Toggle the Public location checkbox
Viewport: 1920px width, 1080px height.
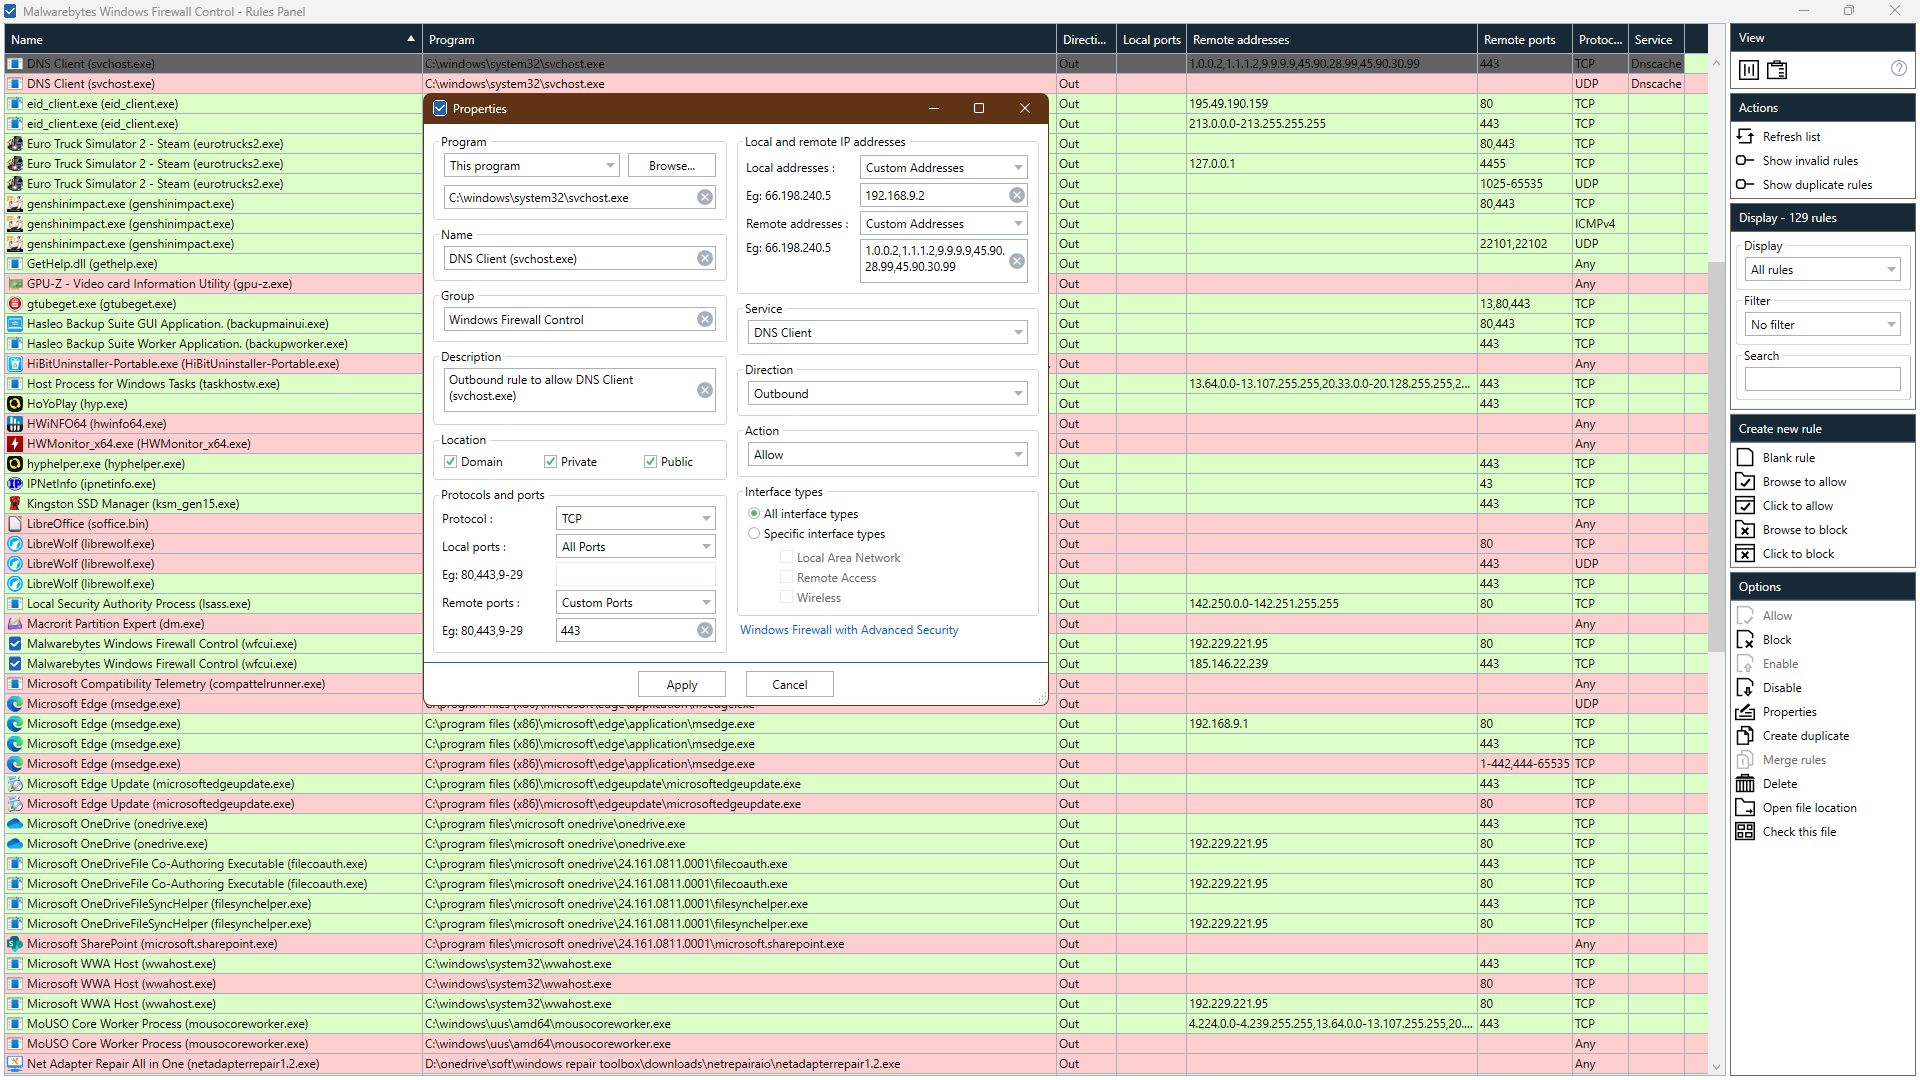point(650,461)
